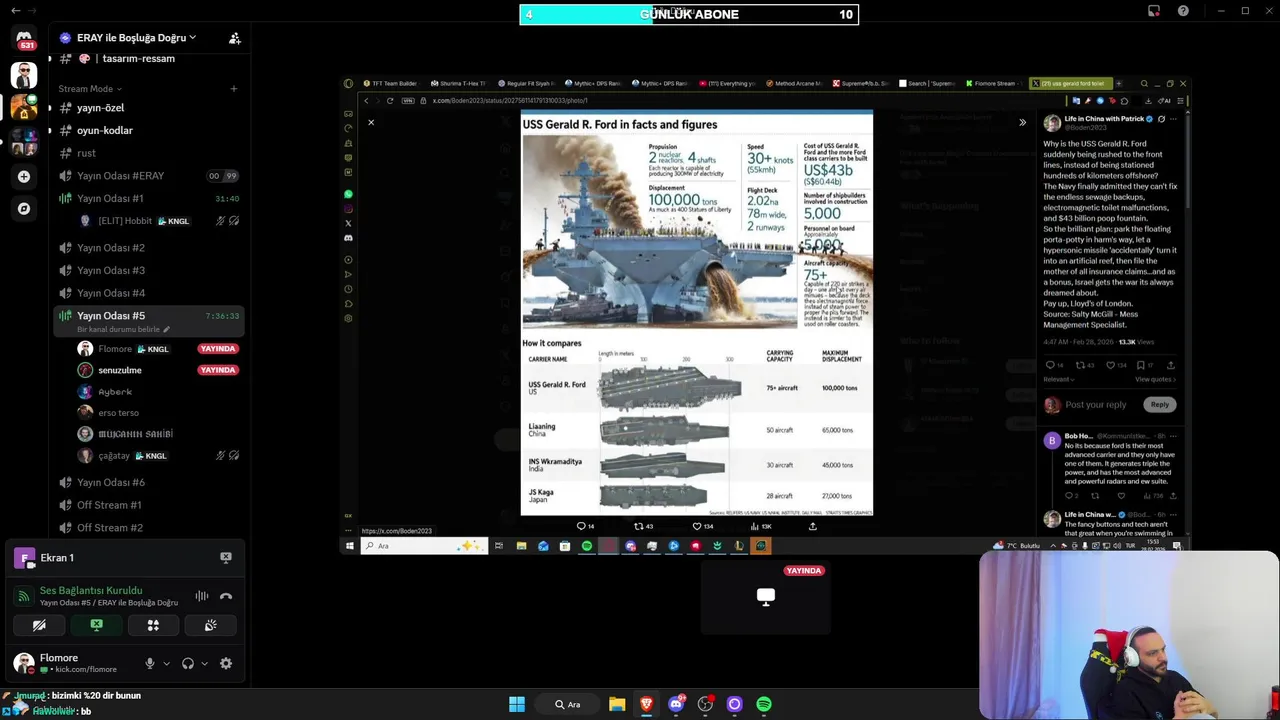
Task: Click Add a Server plus icon
Action: click(24, 176)
